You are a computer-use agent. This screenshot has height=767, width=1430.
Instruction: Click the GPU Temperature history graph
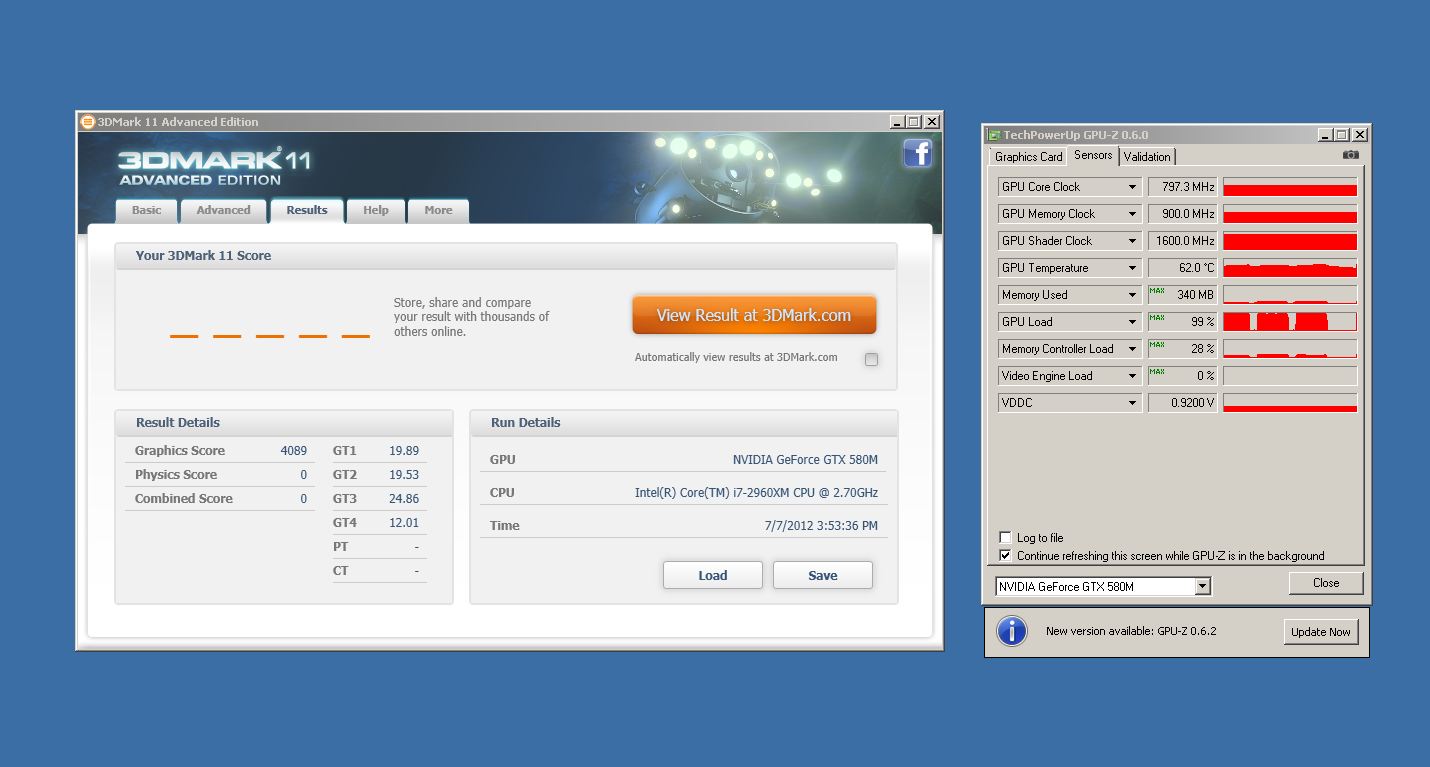point(1290,268)
